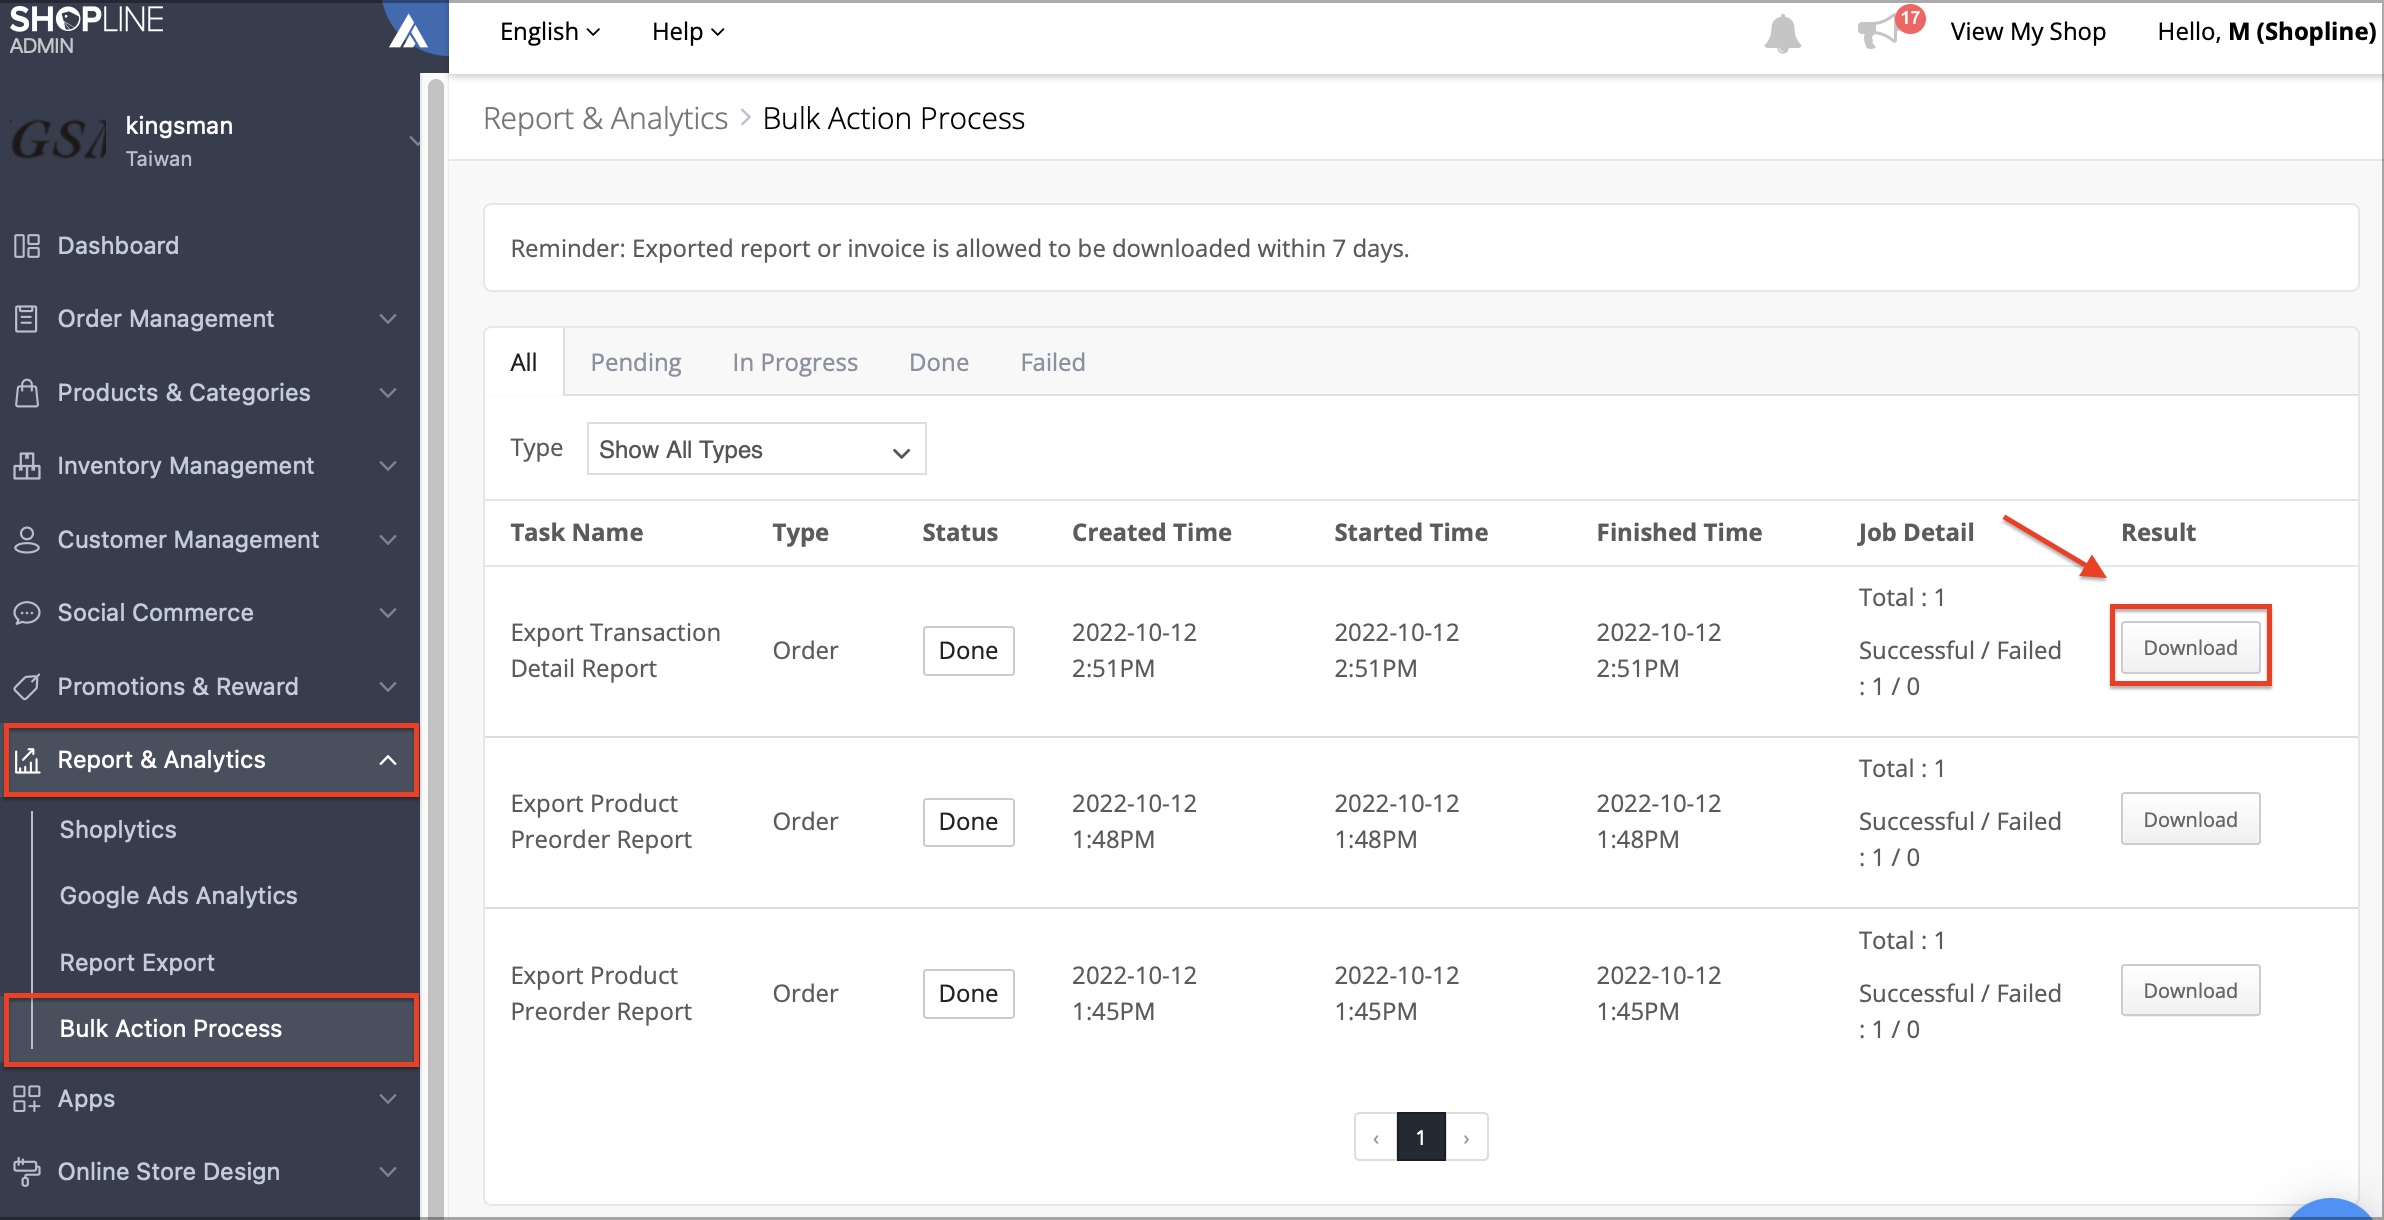Click Done status of 1:45PM Preorder Report
The width and height of the screenshot is (2384, 1220).
968,994
